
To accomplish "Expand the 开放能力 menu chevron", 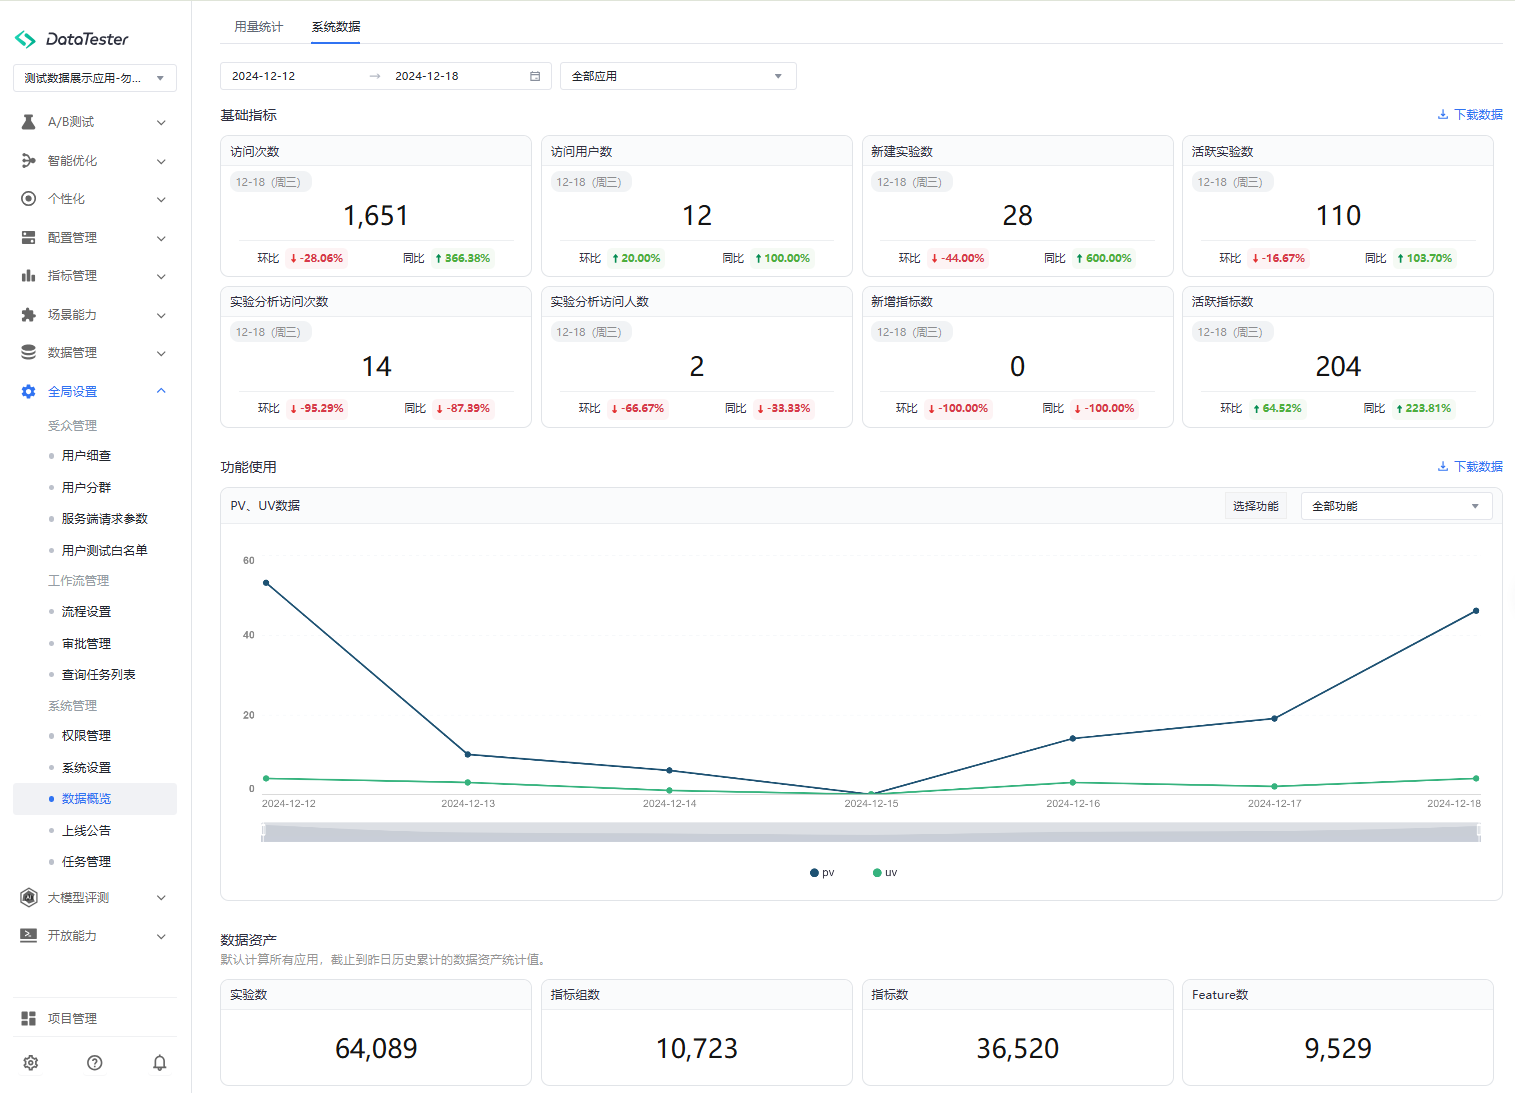I will [x=161, y=937].
